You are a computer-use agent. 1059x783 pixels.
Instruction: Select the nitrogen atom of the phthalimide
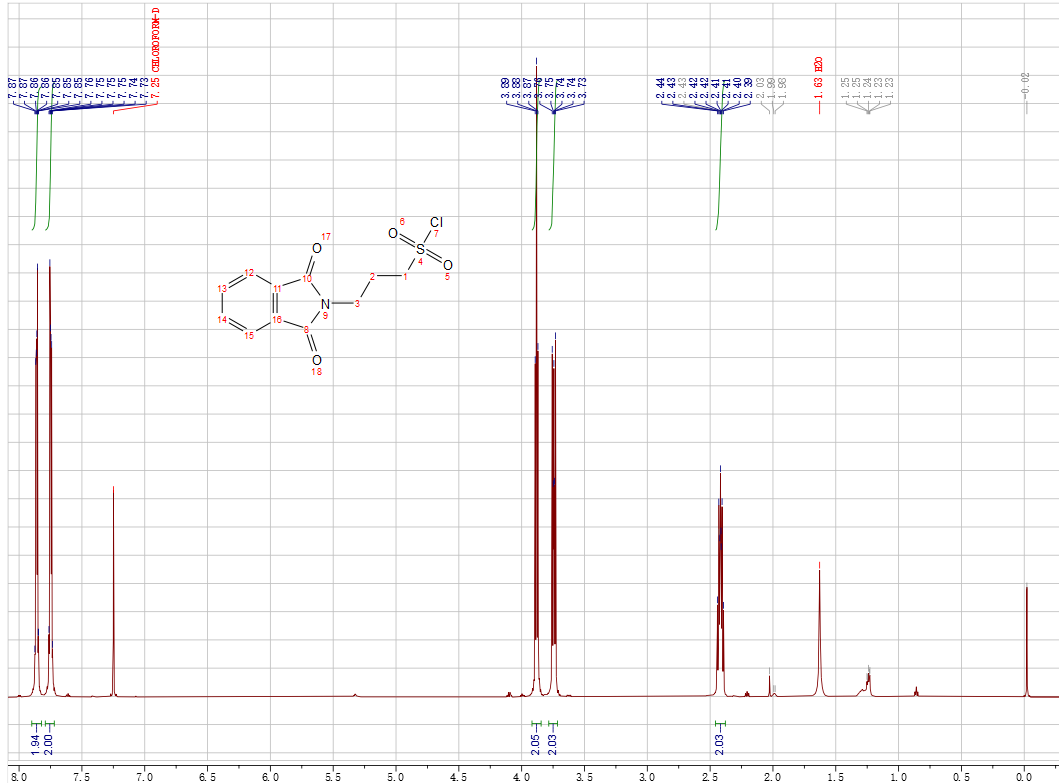click(x=325, y=302)
